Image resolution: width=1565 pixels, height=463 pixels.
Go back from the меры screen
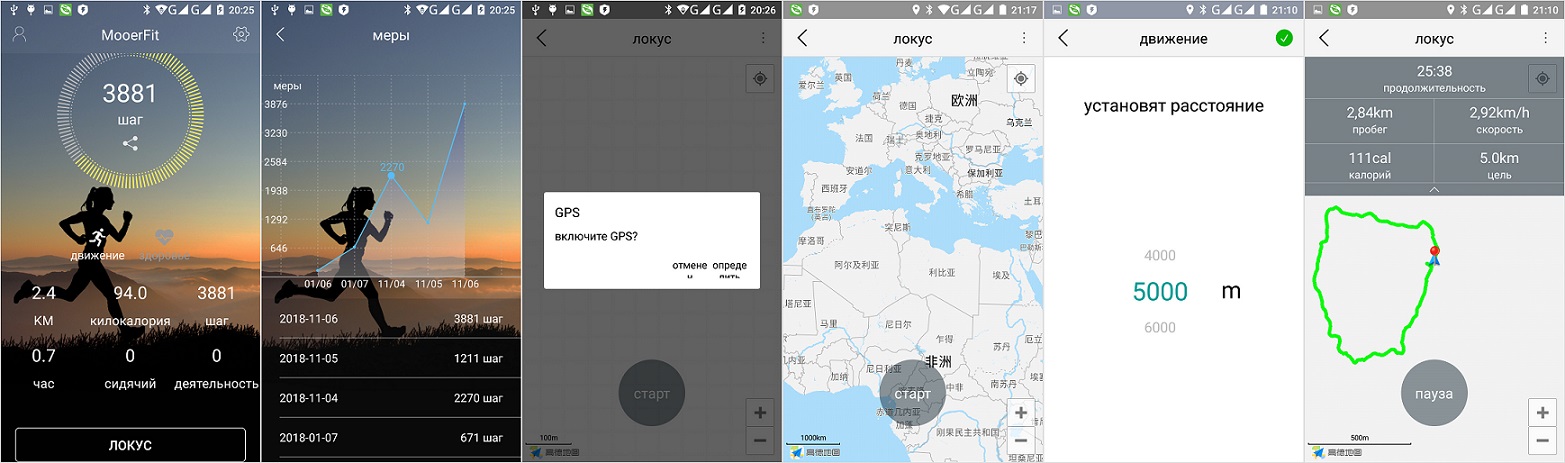280,35
